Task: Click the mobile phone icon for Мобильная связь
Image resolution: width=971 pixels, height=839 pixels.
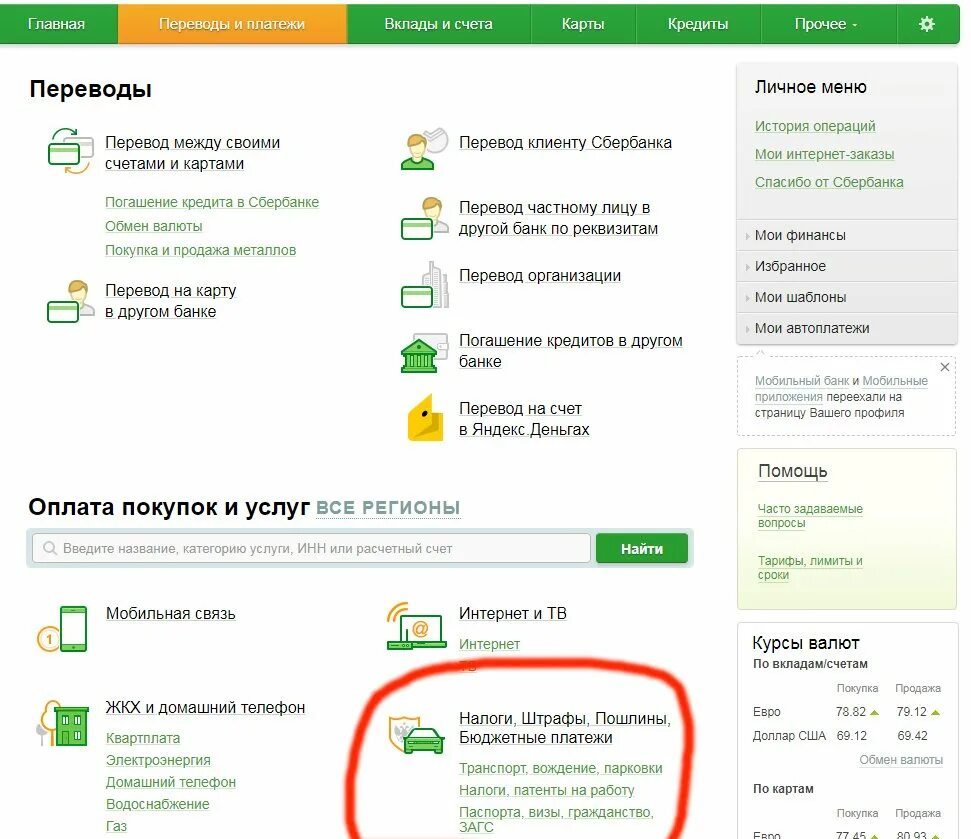Action: click(63, 628)
